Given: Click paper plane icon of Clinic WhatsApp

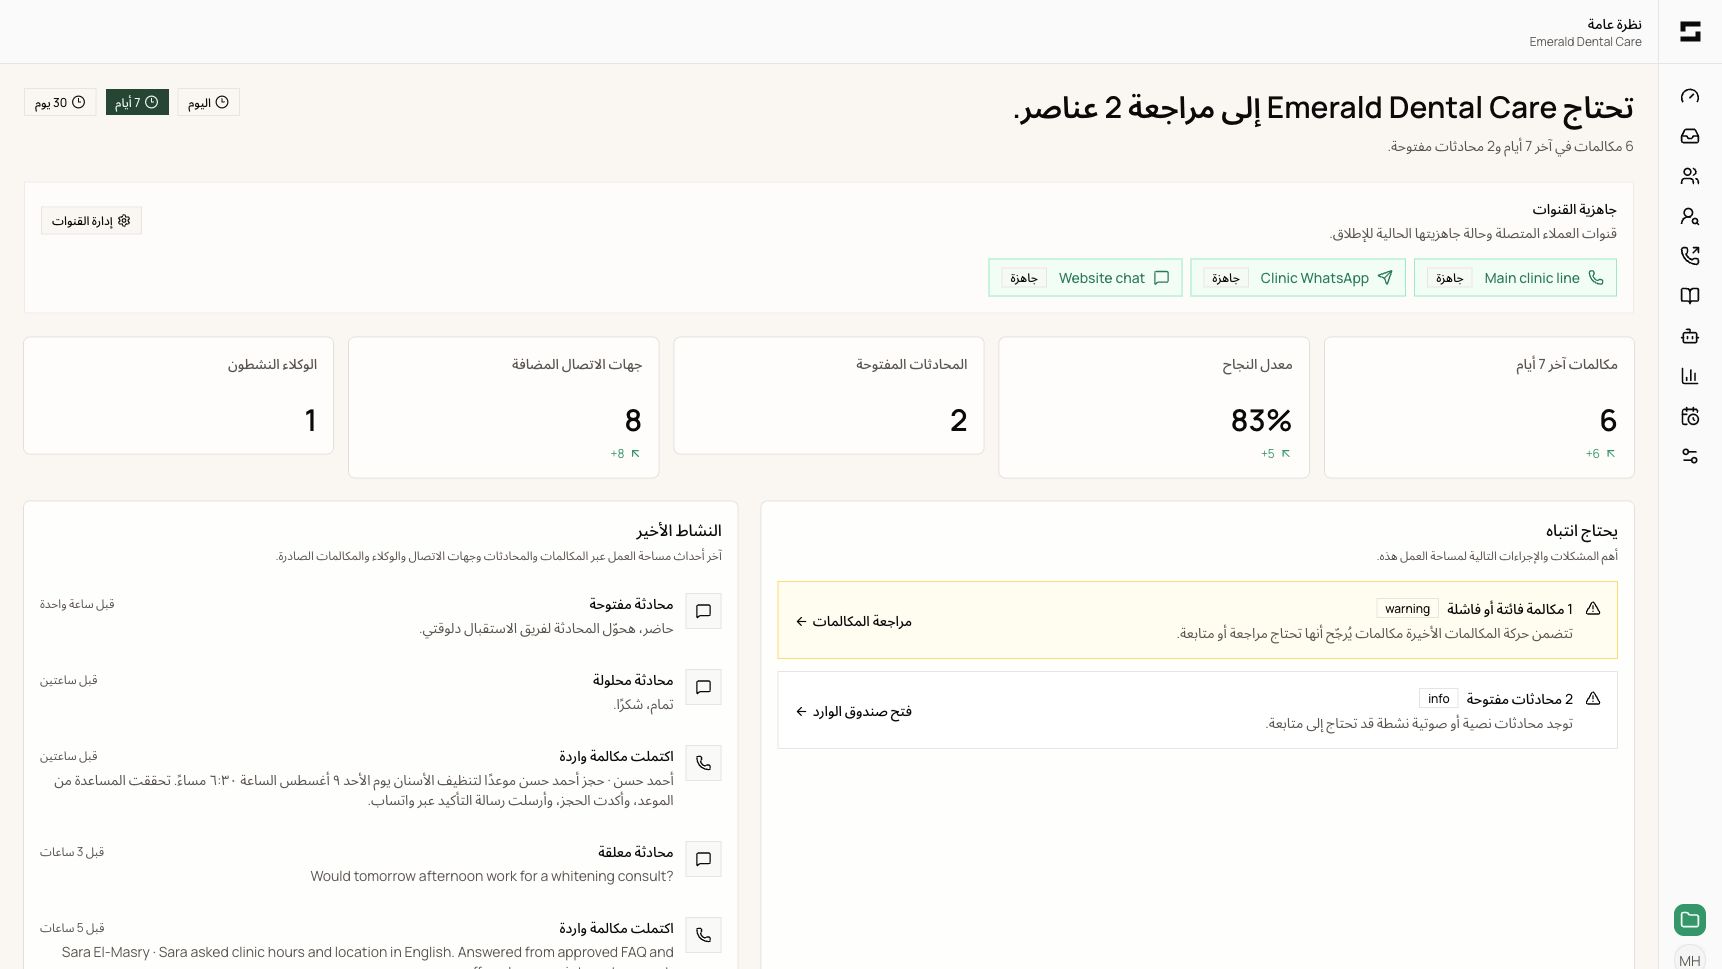Looking at the screenshot, I should pos(1385,278).
